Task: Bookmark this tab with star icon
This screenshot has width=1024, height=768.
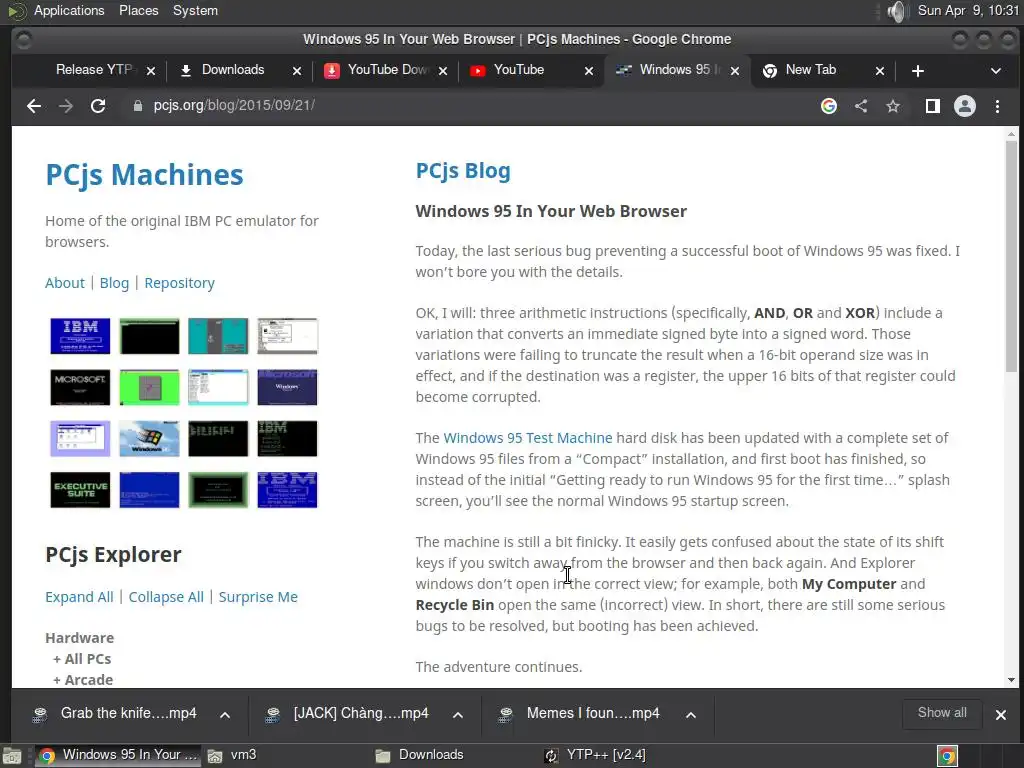Action: [x=893, y=106]
